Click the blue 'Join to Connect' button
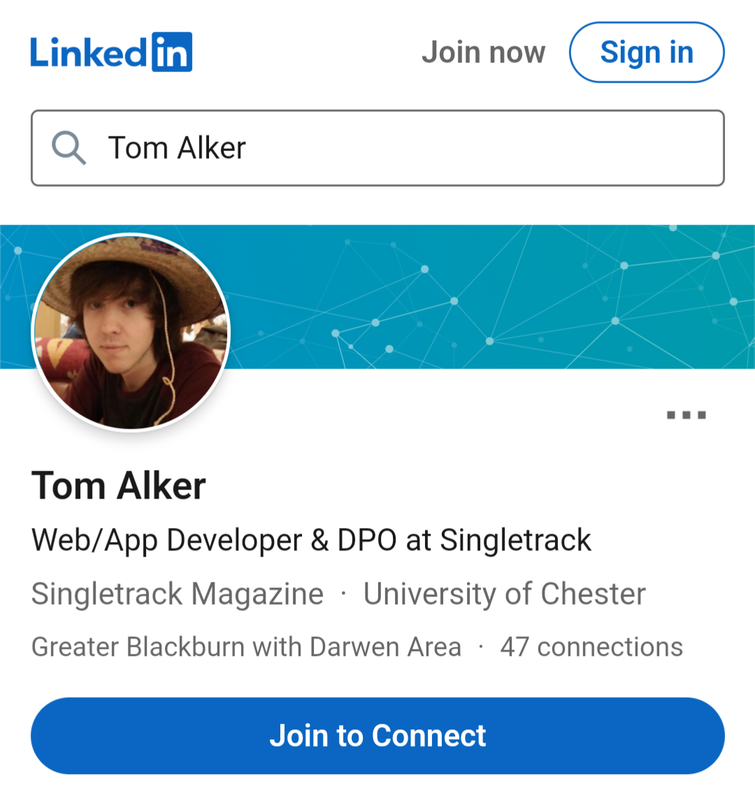The width and height of the screenshot is (755, 800). point(378,736)
